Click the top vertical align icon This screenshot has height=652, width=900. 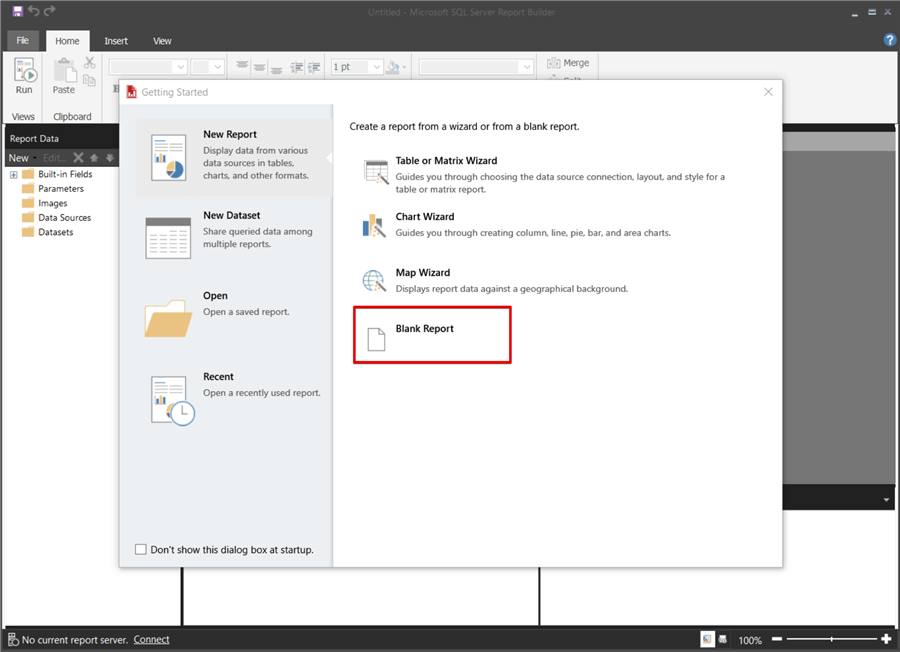click(242, 67)
